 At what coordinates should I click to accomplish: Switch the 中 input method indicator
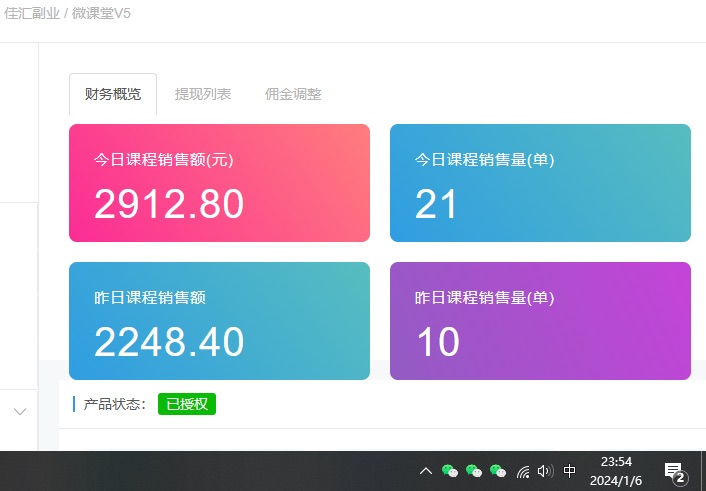coord(570,471)
